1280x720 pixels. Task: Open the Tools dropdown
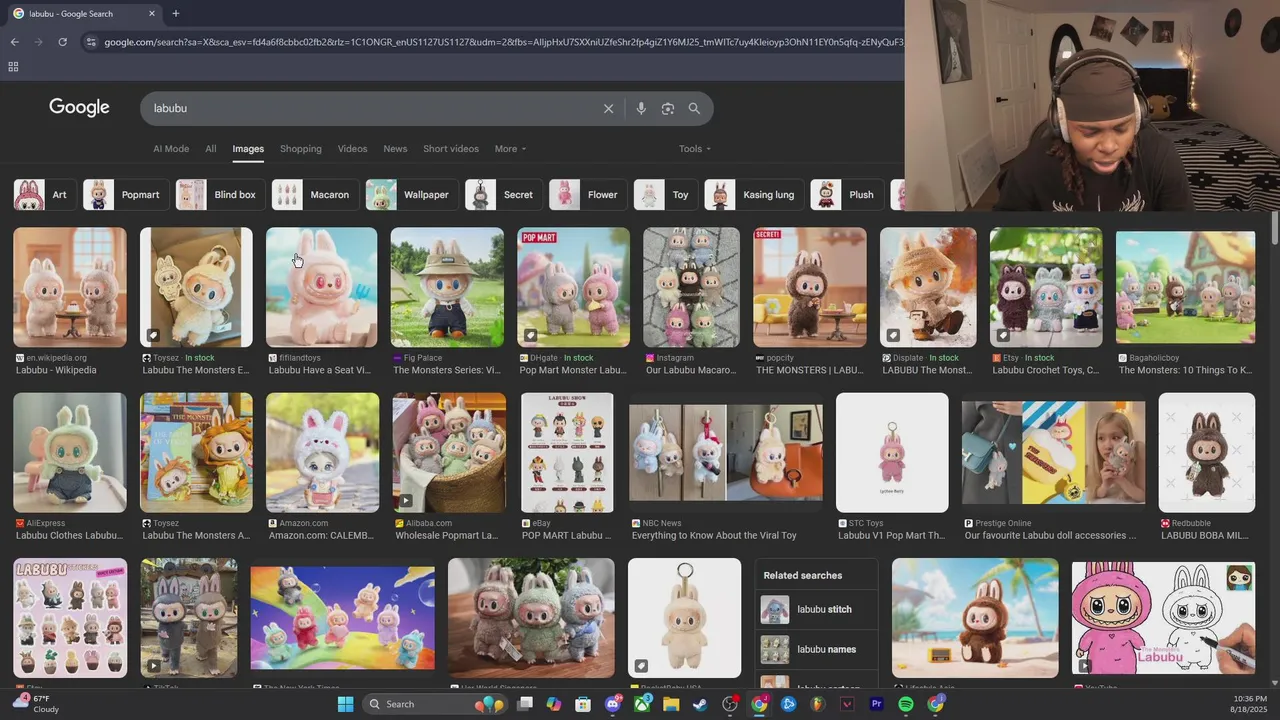click(x=695, y=149)
